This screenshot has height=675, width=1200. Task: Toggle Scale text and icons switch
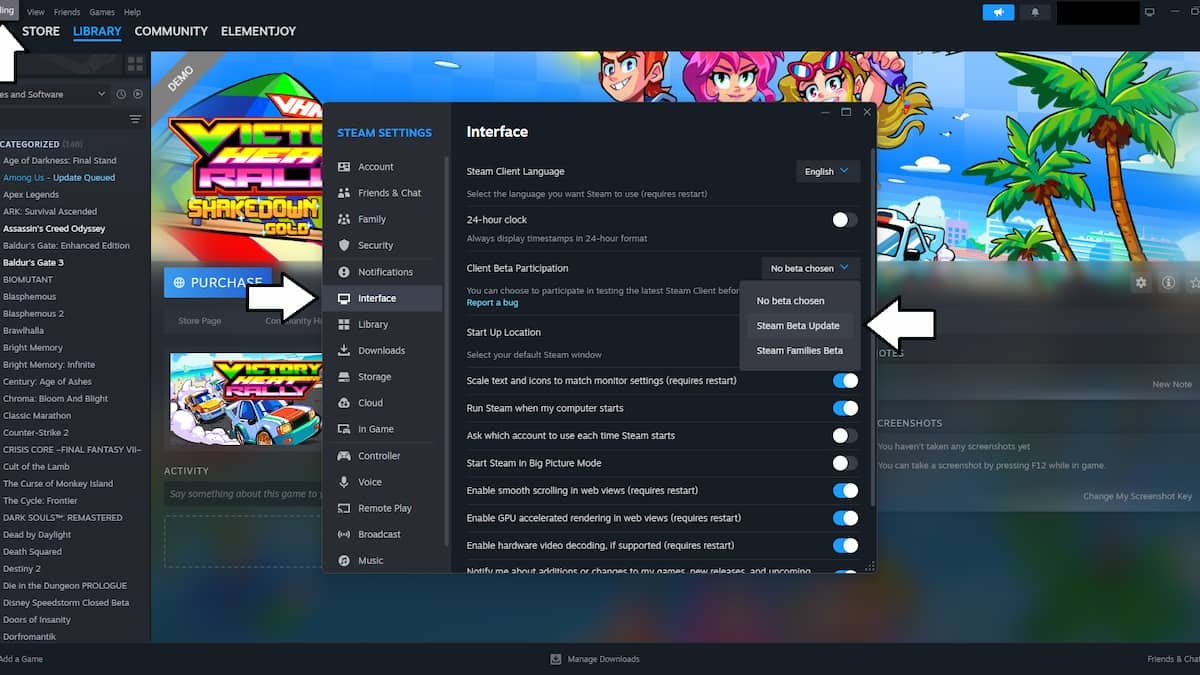coord(845,381)
